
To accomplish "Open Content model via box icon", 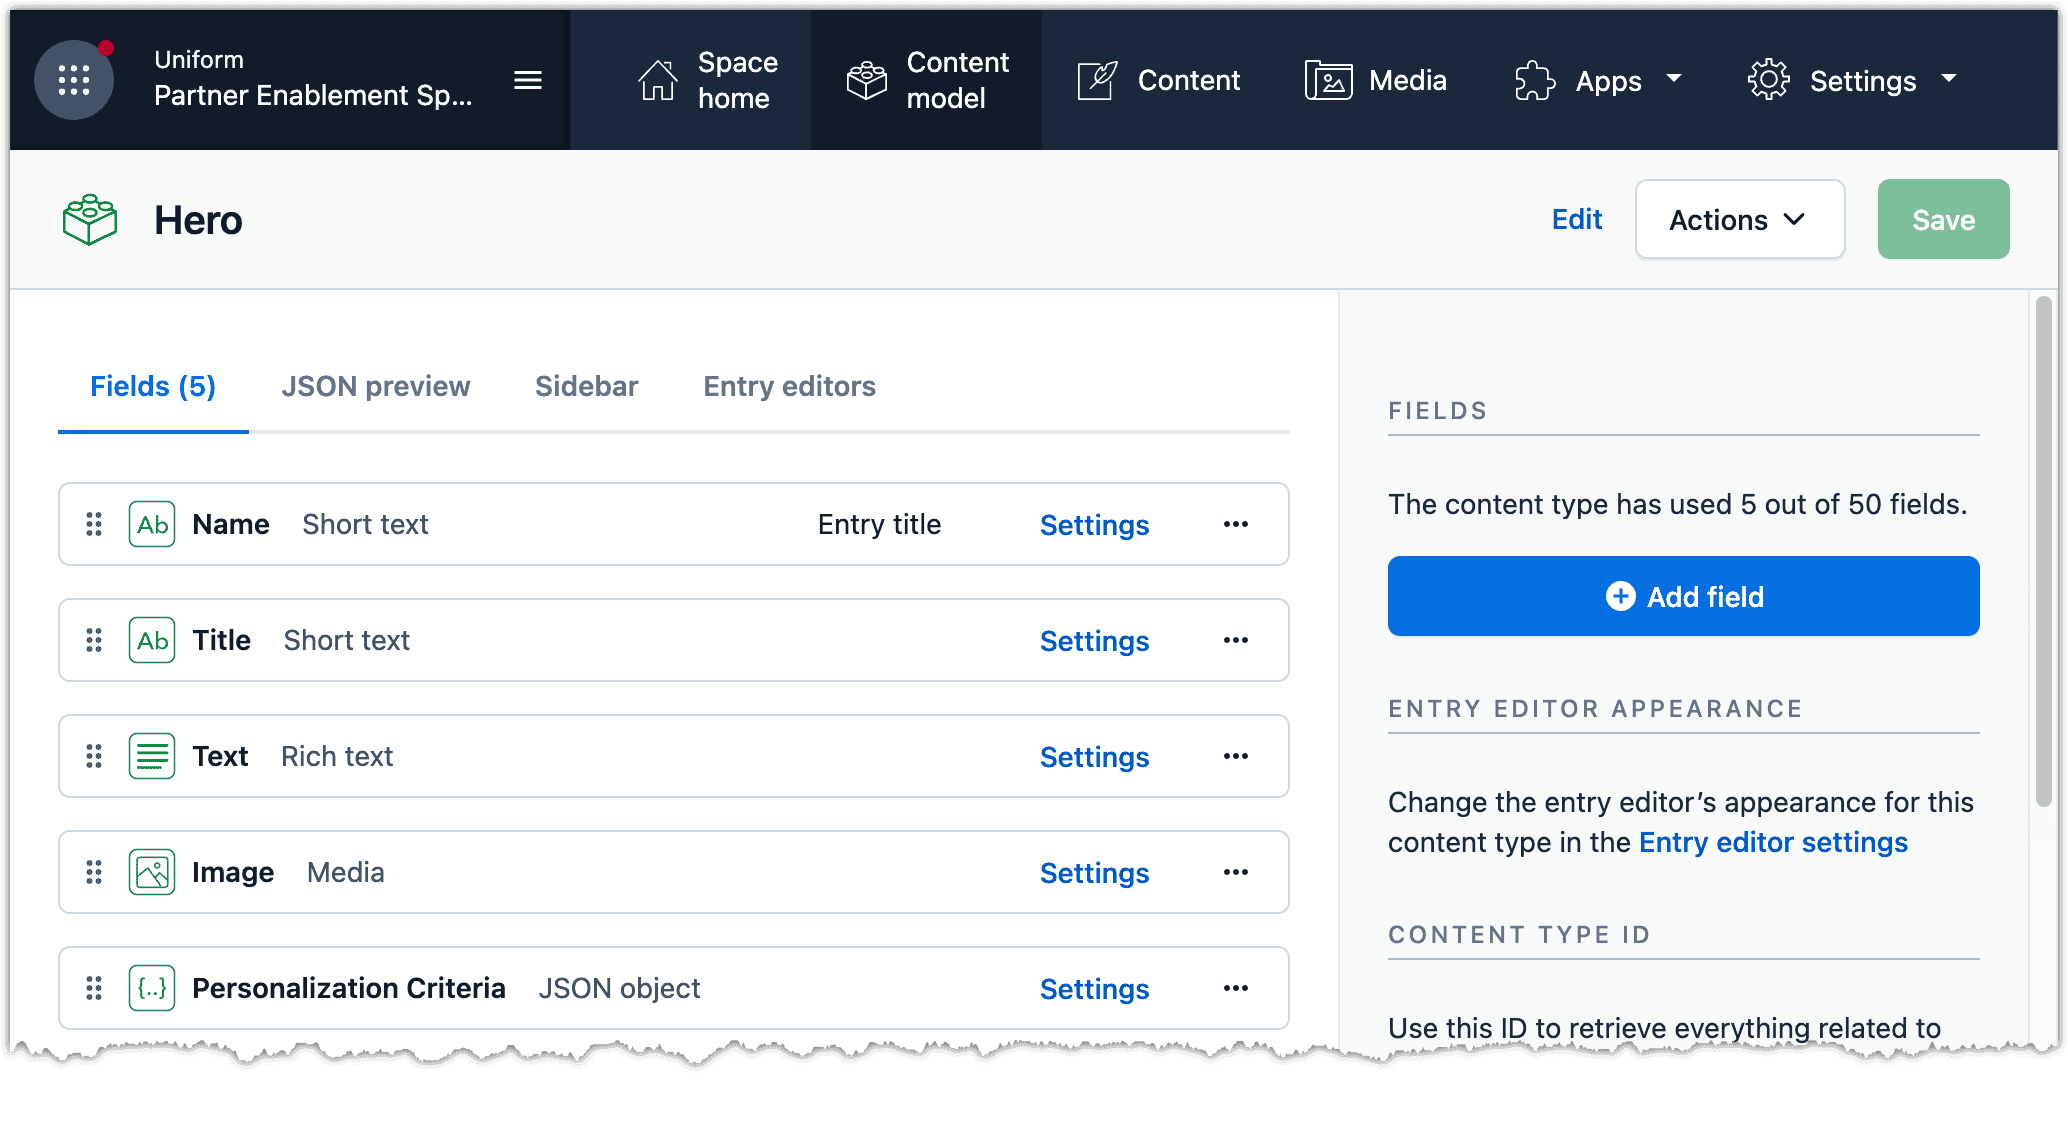I will pyautogui.click(x=866, y=80).
